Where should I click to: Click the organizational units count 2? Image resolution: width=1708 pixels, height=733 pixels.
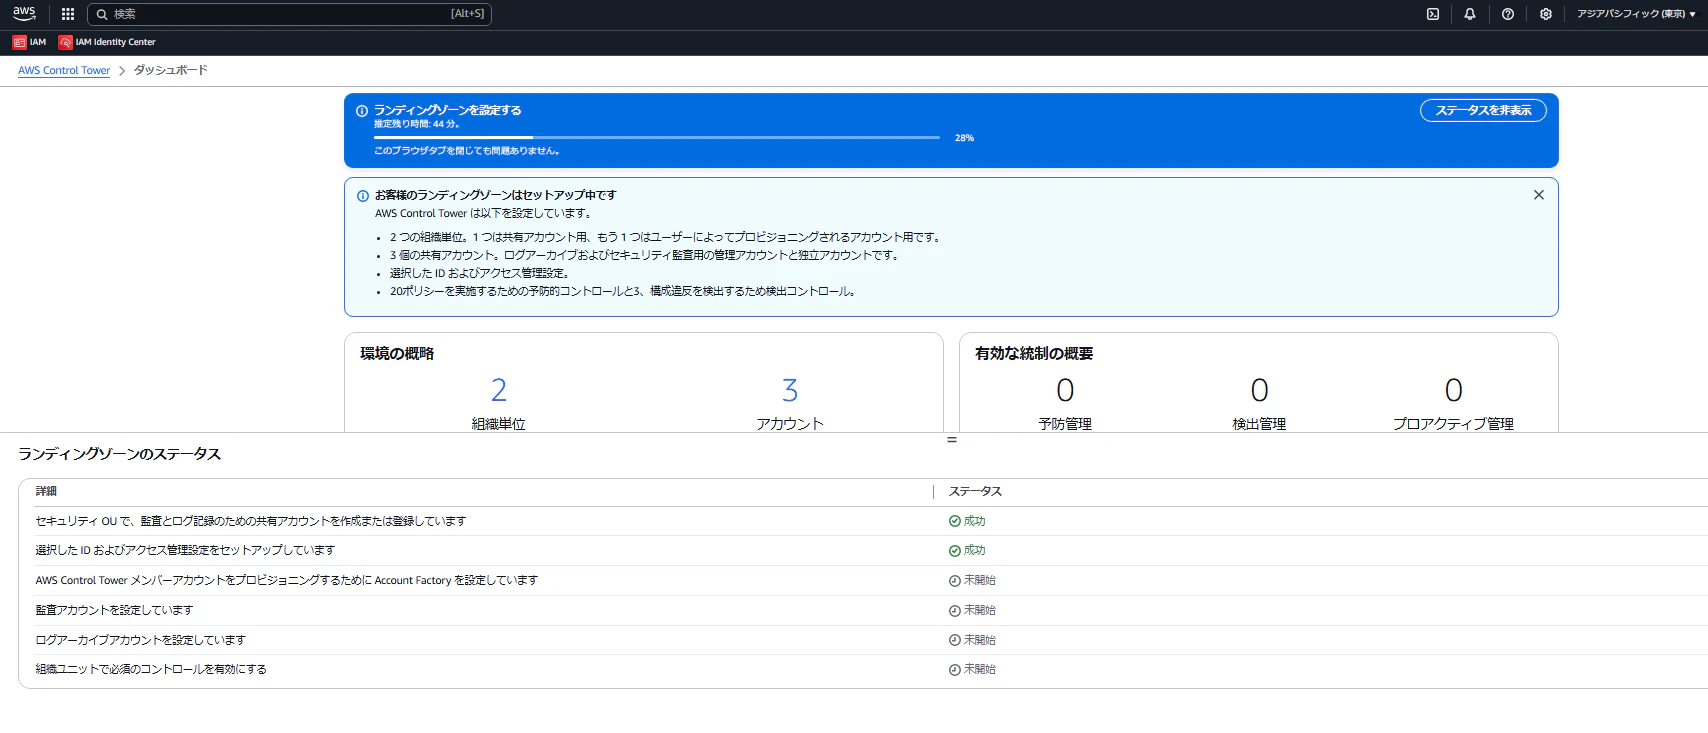click(x=499, y=390)
